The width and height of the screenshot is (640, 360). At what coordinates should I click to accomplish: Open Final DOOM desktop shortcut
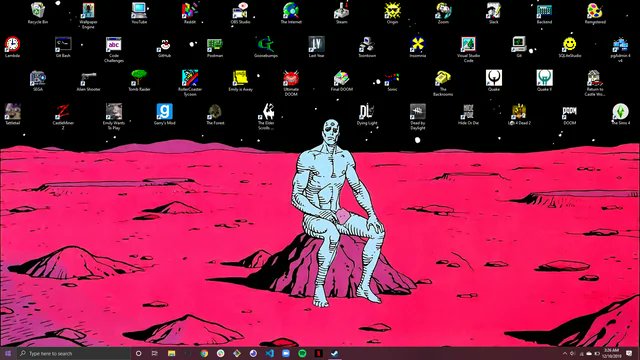pyautogui.click(x=342, y=80)
